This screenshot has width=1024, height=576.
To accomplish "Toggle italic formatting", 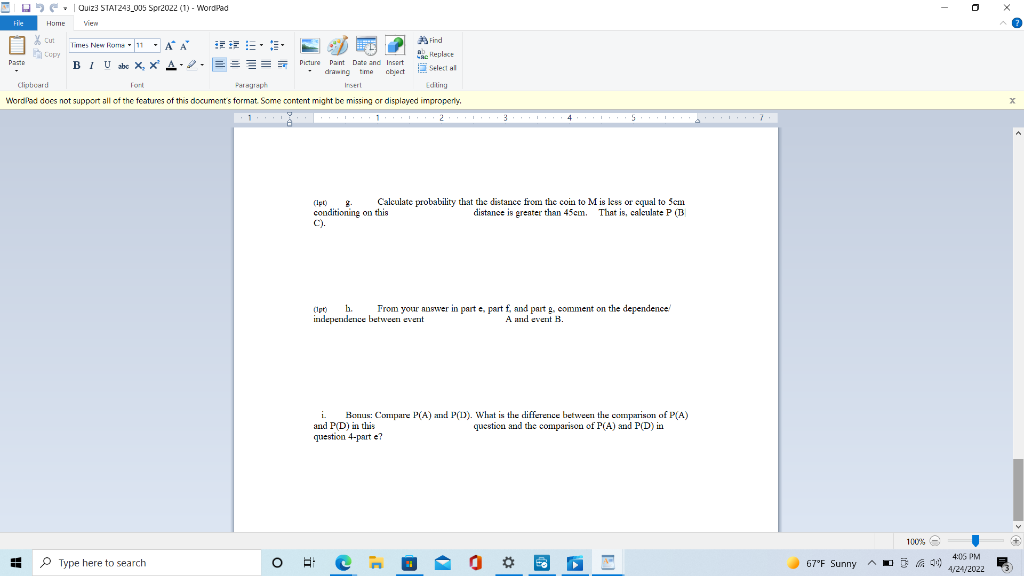I will coord(92,64).
